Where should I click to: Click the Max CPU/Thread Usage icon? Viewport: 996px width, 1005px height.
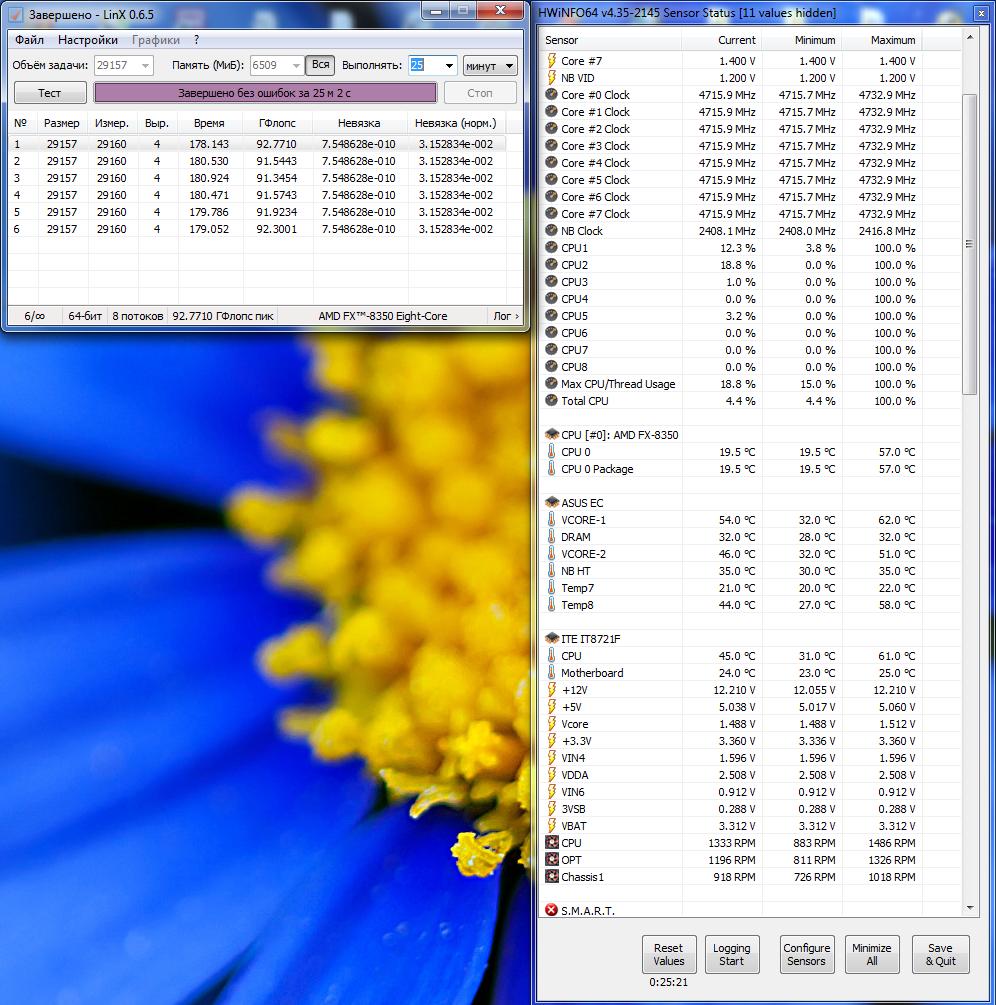pos(551,383)
